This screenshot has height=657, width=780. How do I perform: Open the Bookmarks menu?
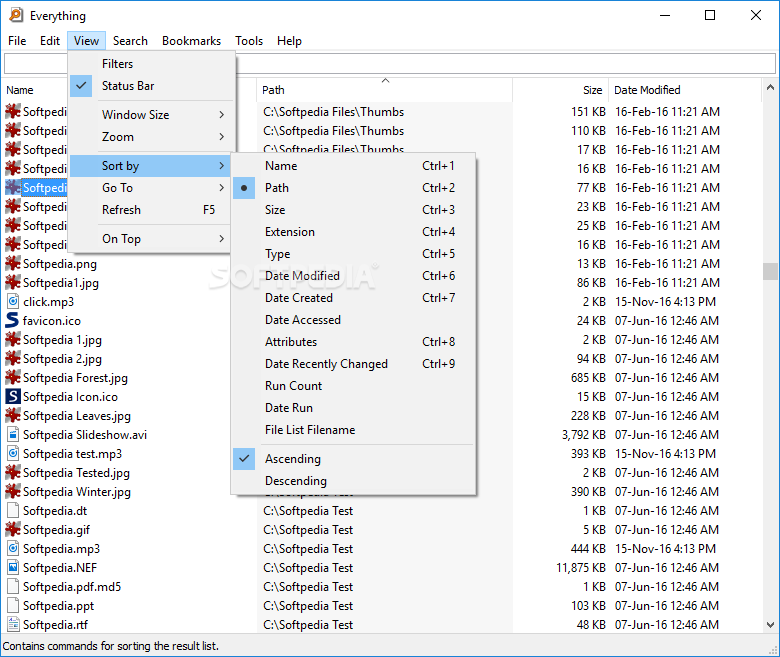coord(192,41)
